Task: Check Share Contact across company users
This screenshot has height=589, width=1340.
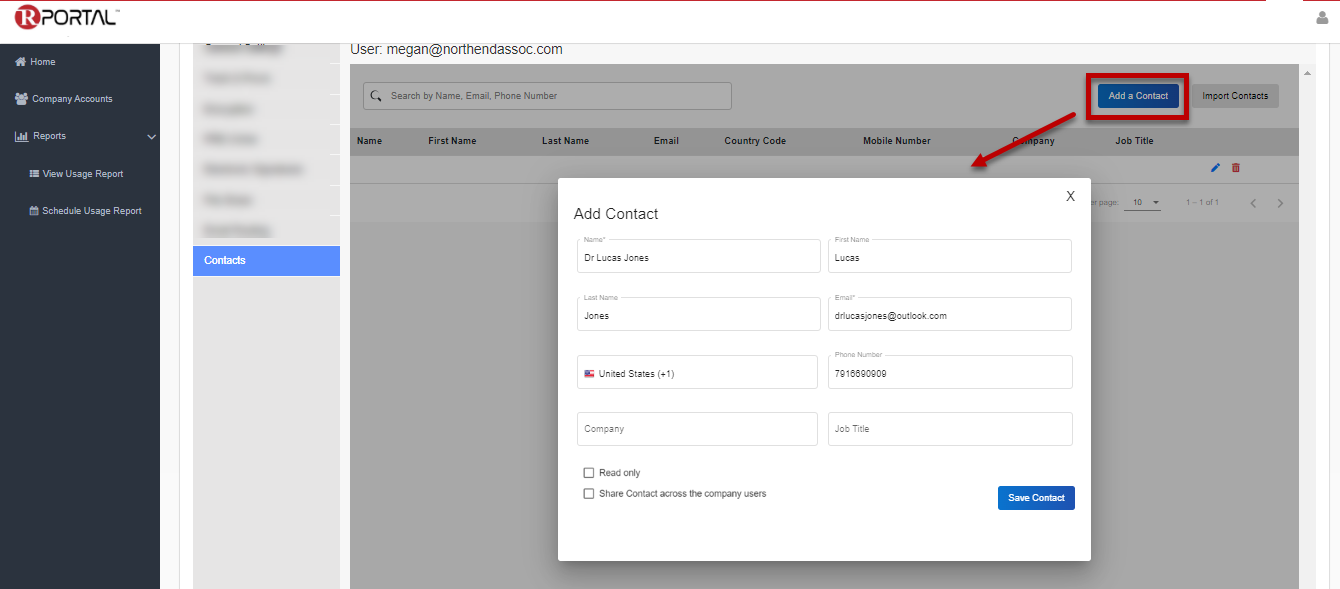Action: [x=589, y=494]
